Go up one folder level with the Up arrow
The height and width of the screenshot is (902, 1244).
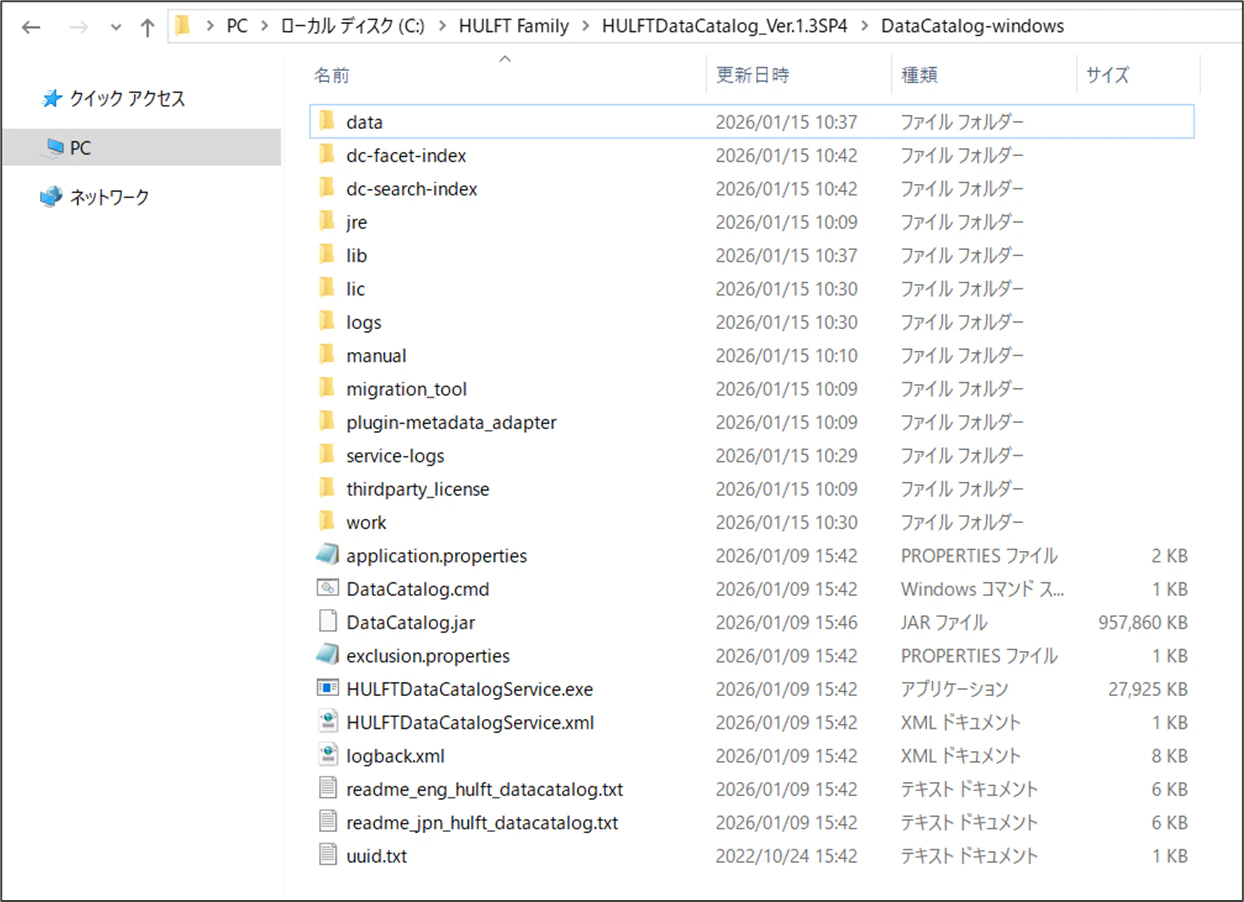pyautogui.click(x=148, y=27)
